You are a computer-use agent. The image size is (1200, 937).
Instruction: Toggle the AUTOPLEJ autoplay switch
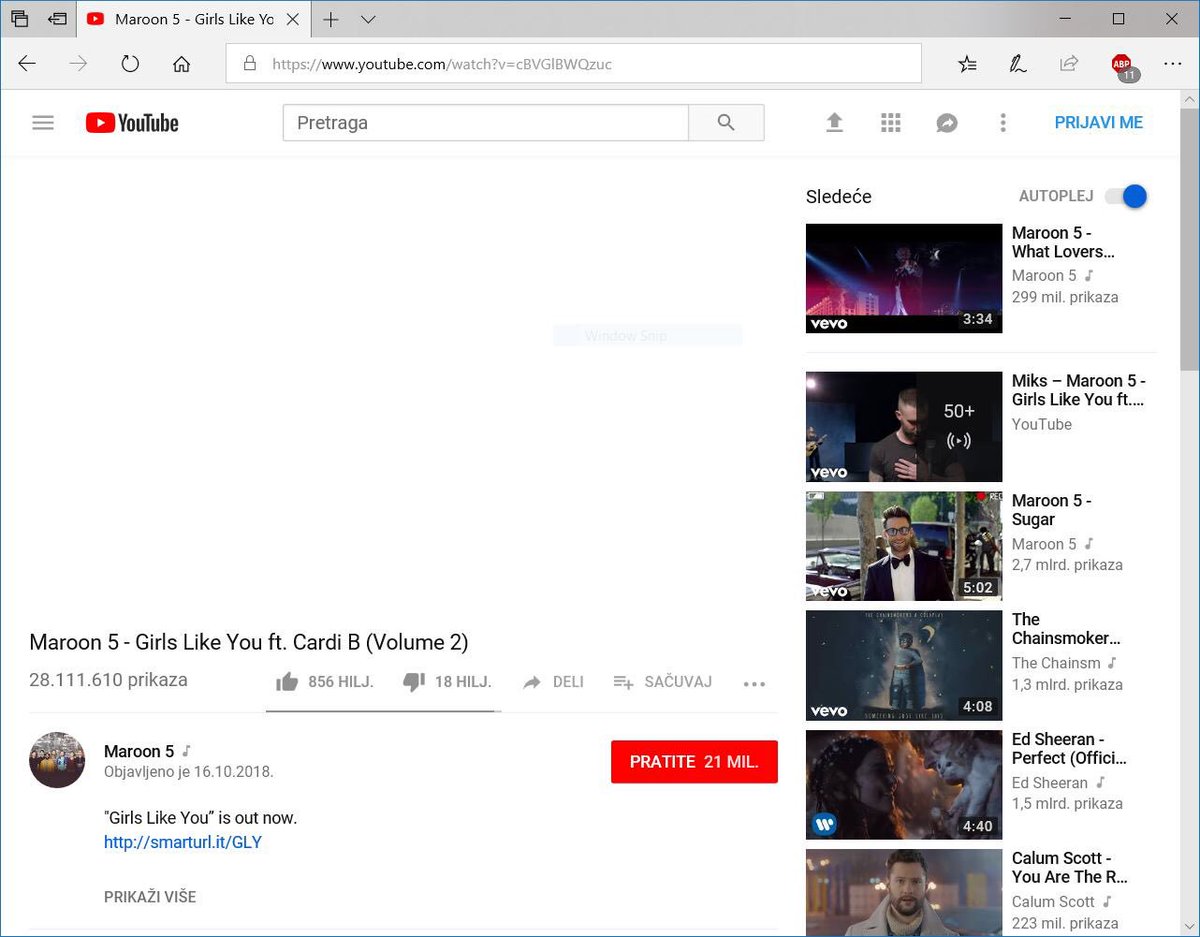(x=1126, y=197)
